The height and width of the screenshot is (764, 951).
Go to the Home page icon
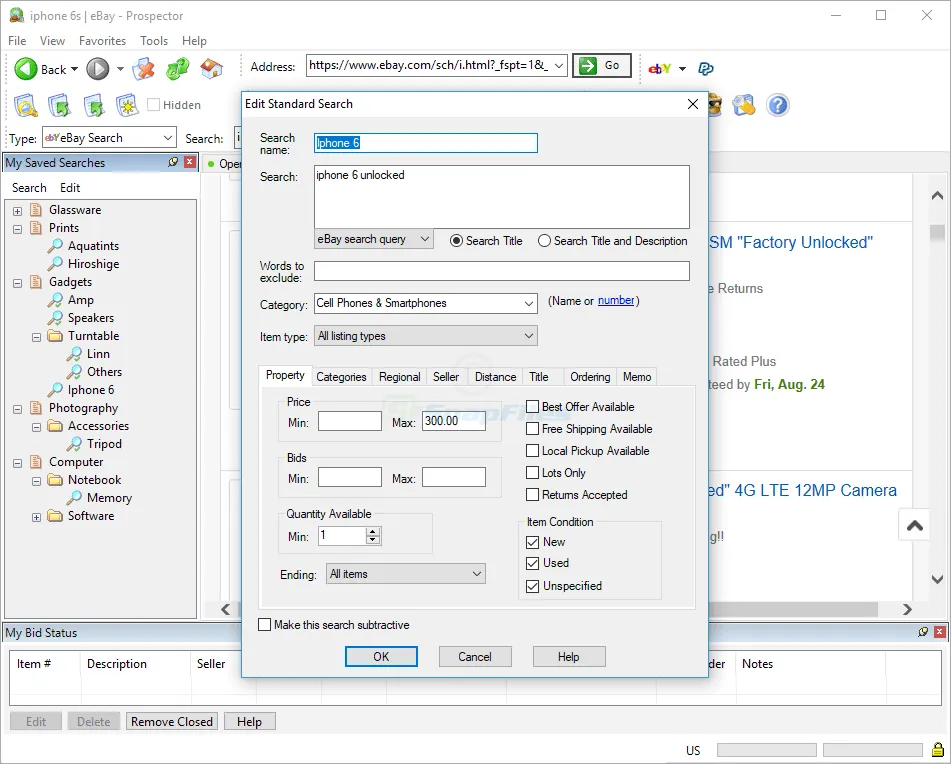(212, 69)
